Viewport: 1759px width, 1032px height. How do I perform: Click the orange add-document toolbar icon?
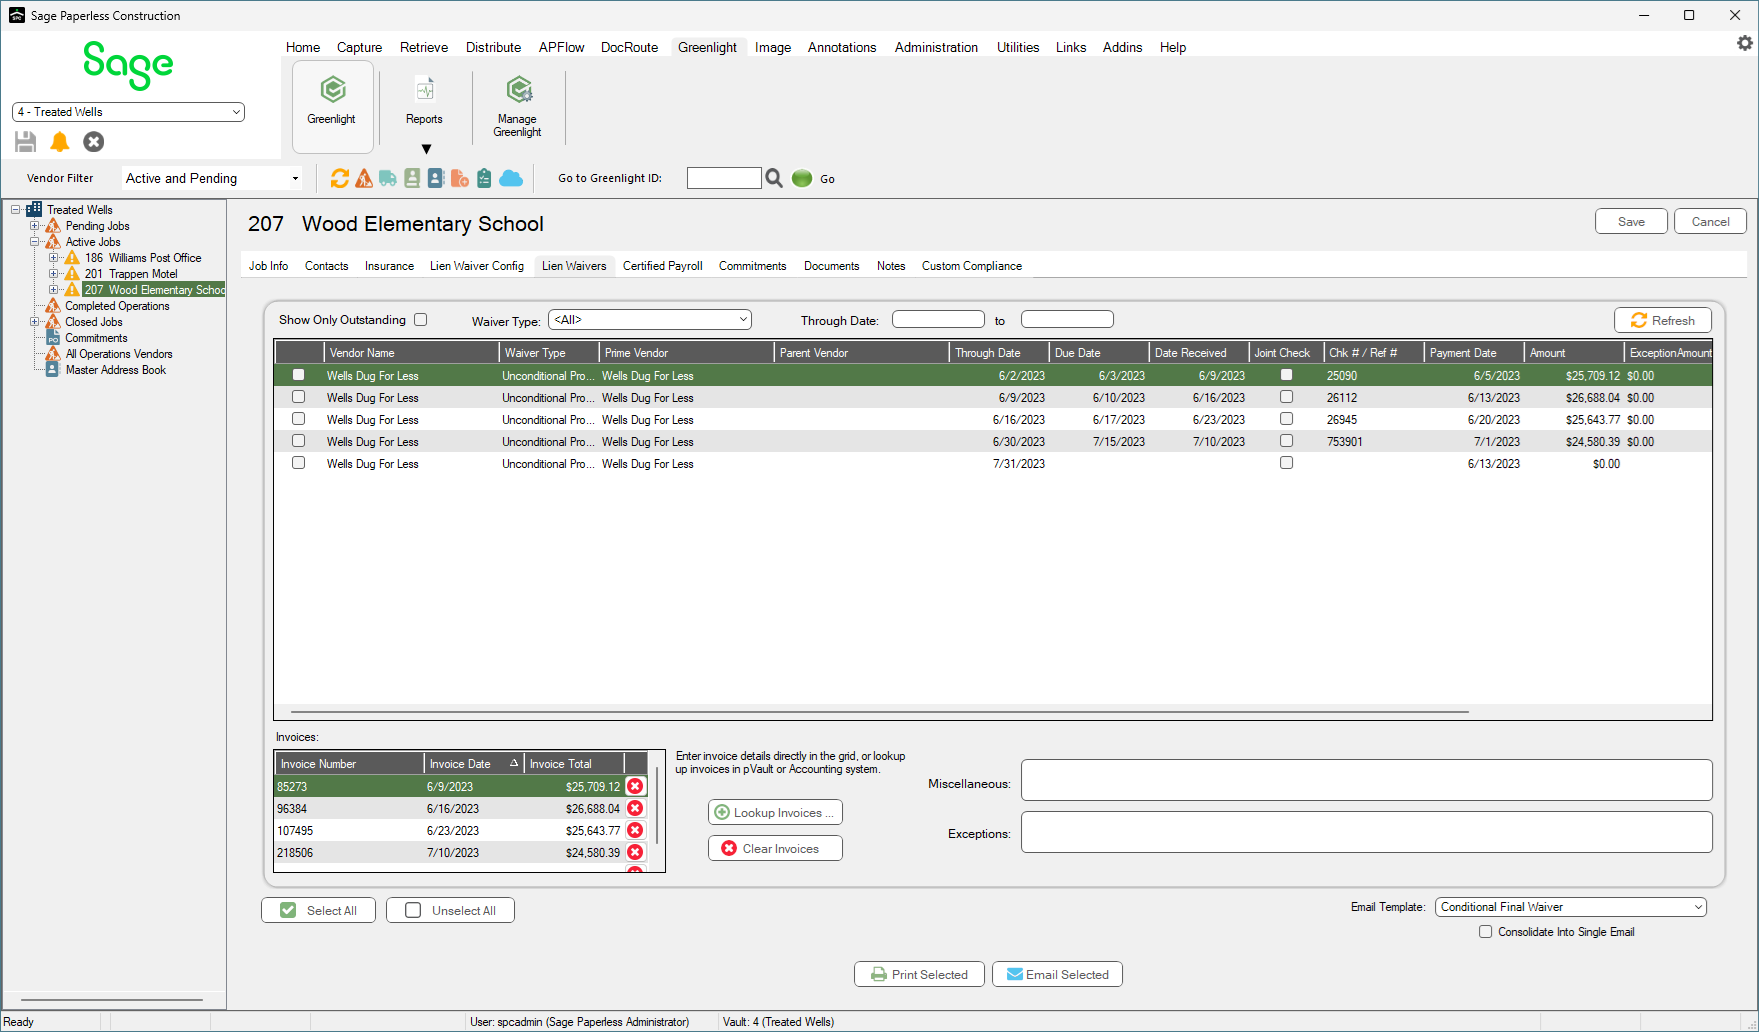(460, 178)
